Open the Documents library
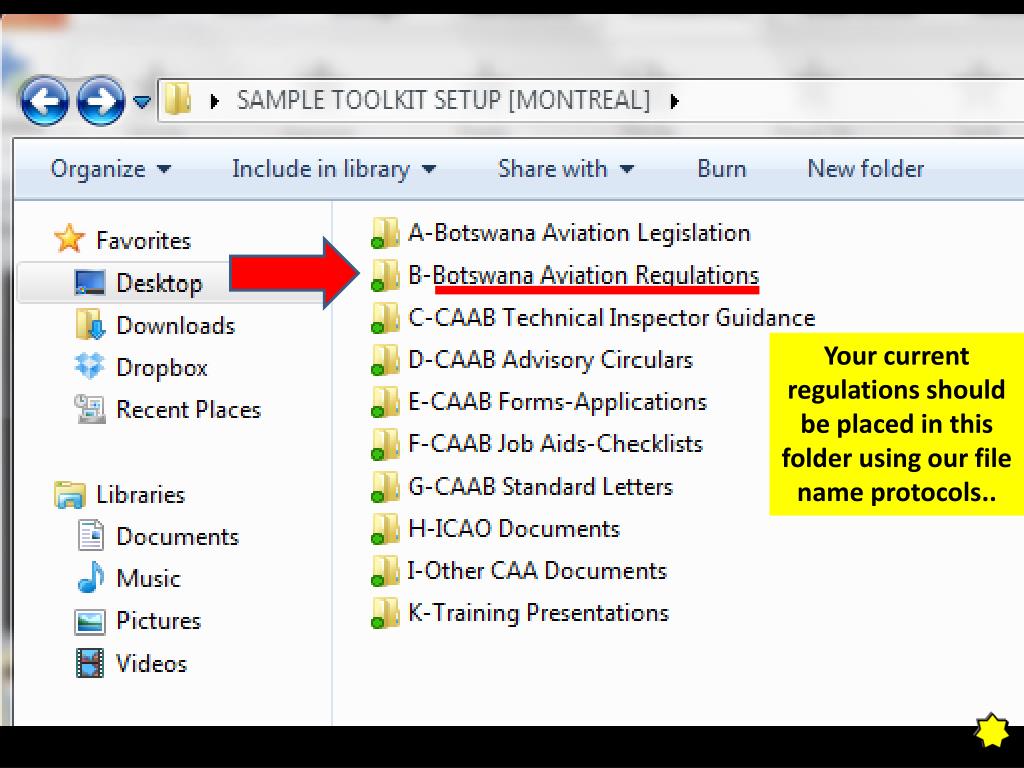This screenshot has width=1024, height=768. pyautogui.click(x=178, y=537)
